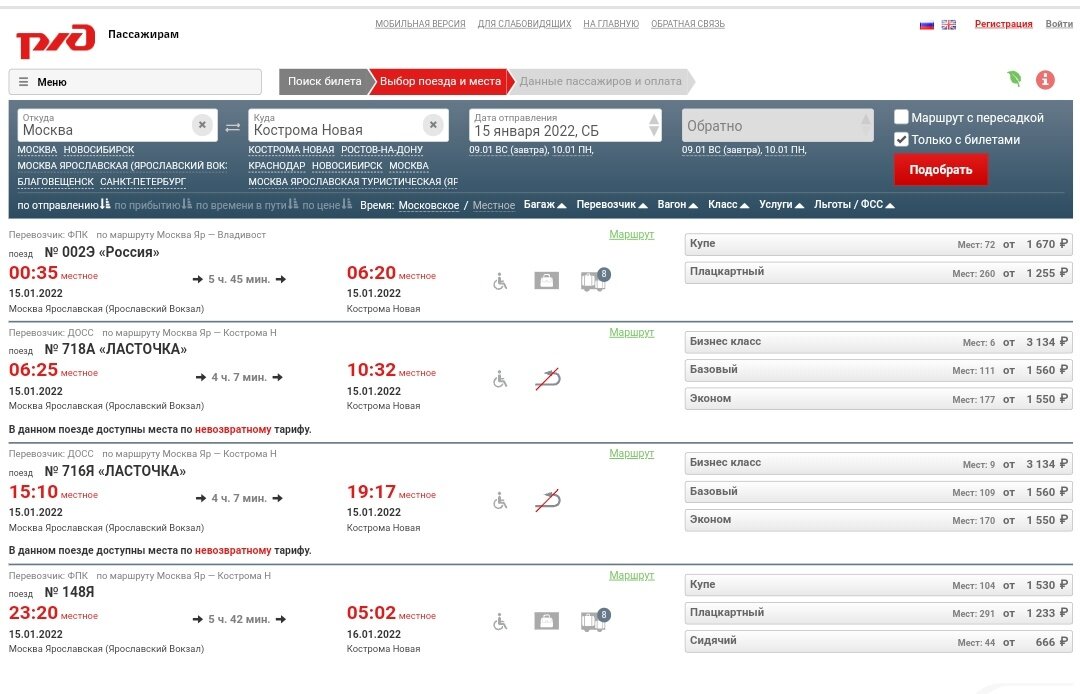Click the red Подобрать button
Viewport: 1080px width, 694px height.
tap(941, 169)
